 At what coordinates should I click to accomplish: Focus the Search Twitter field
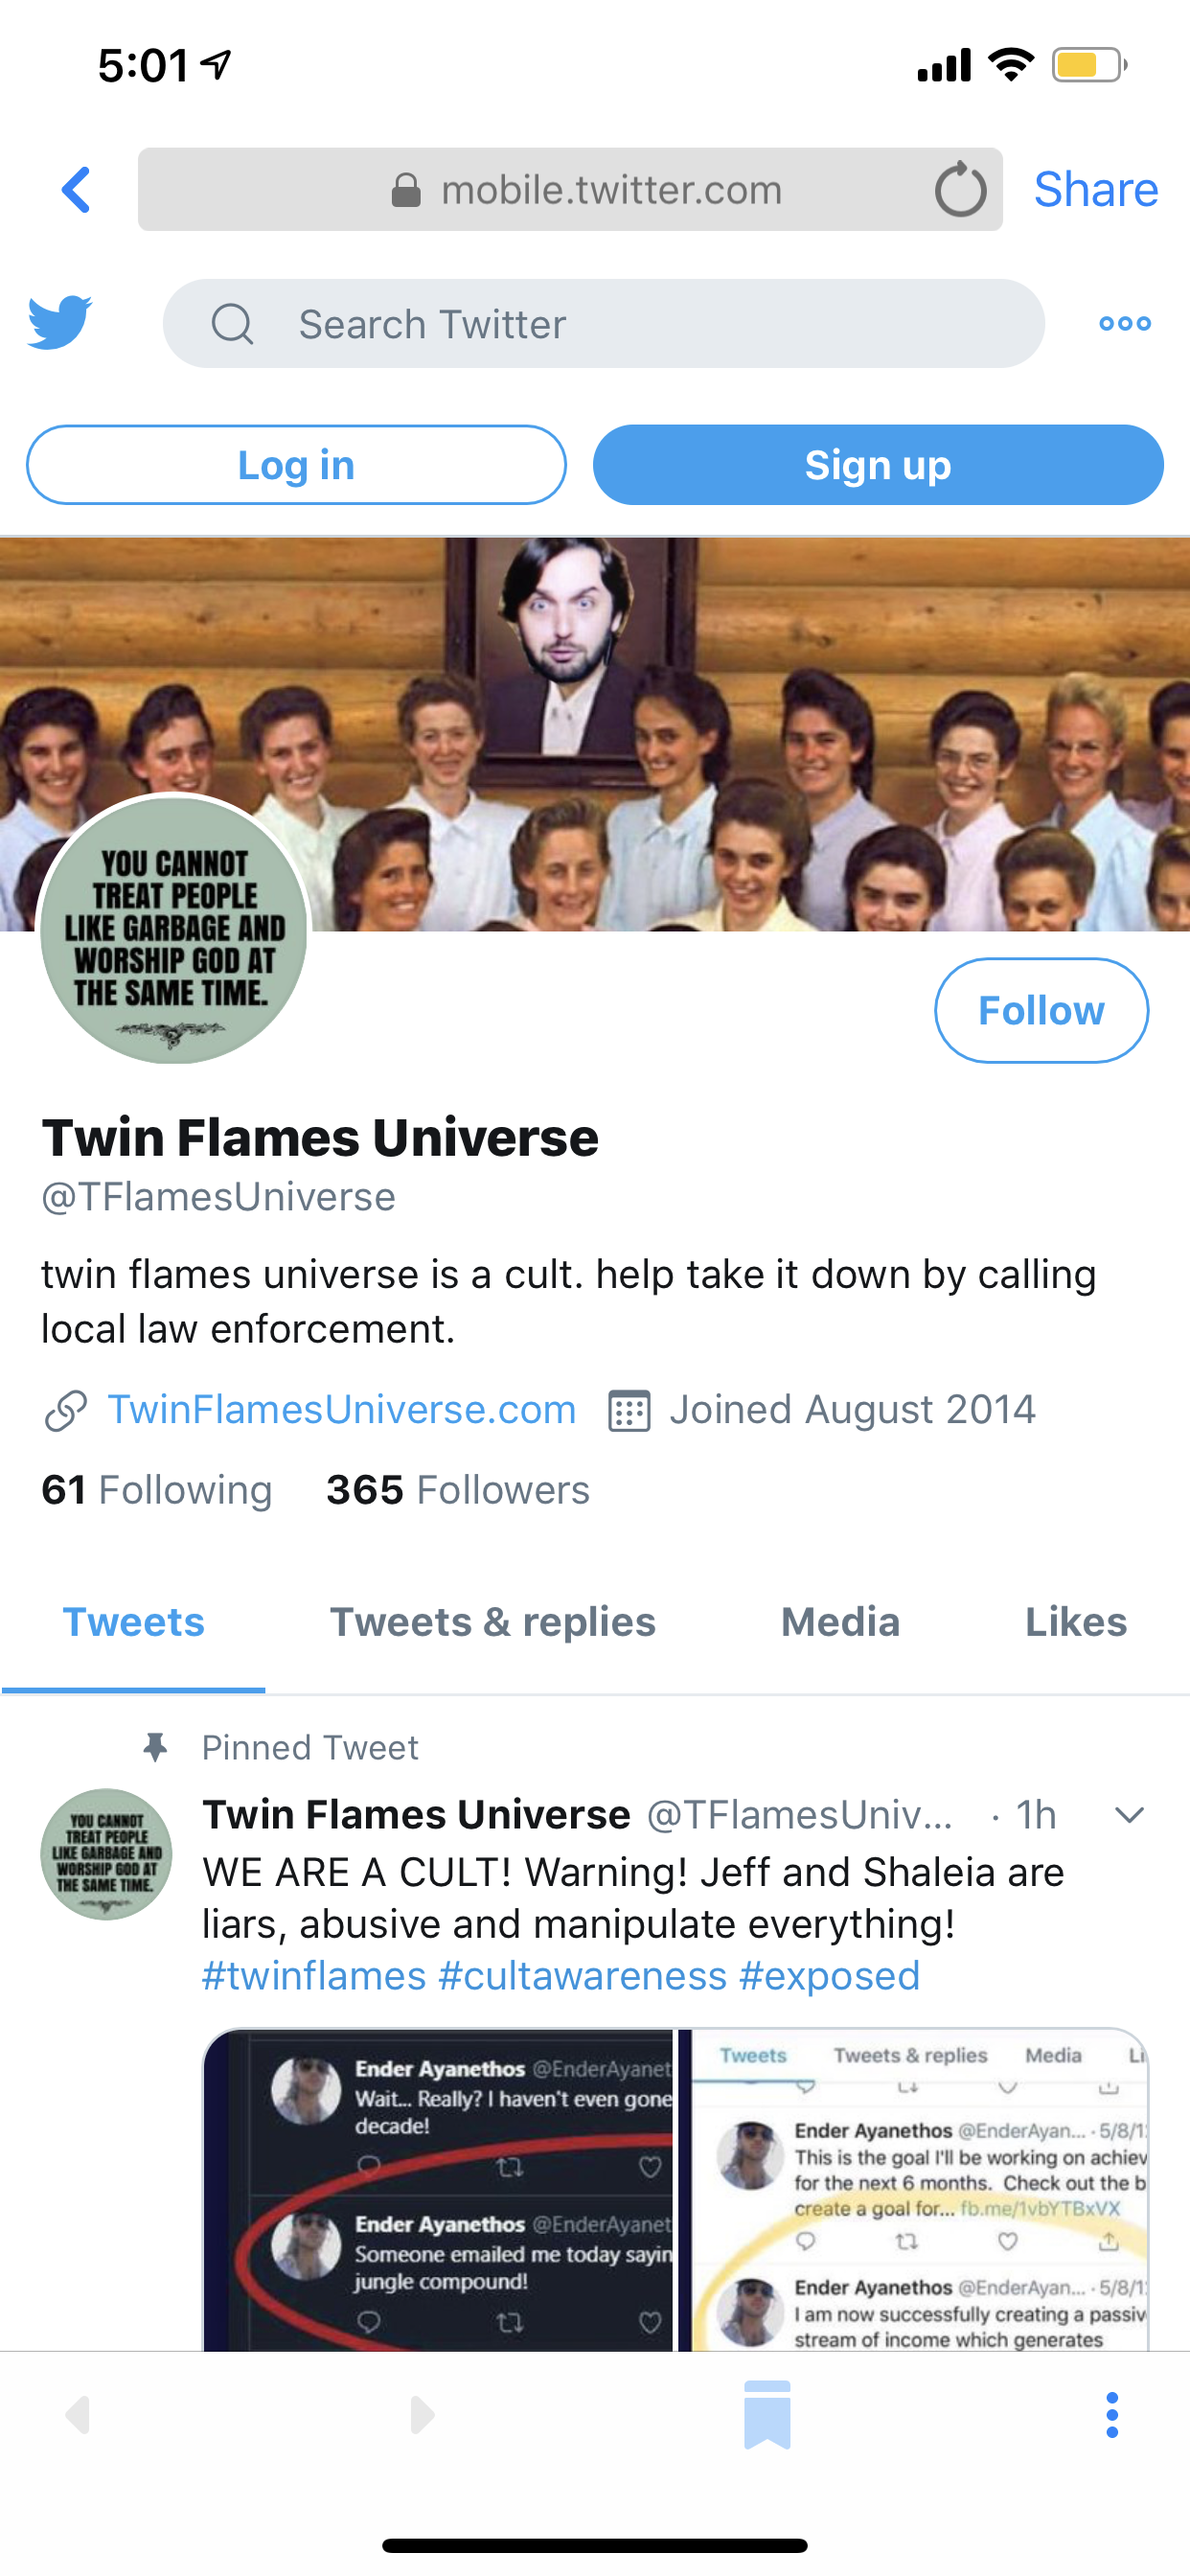pyautogui.click(x=604, y=323)
